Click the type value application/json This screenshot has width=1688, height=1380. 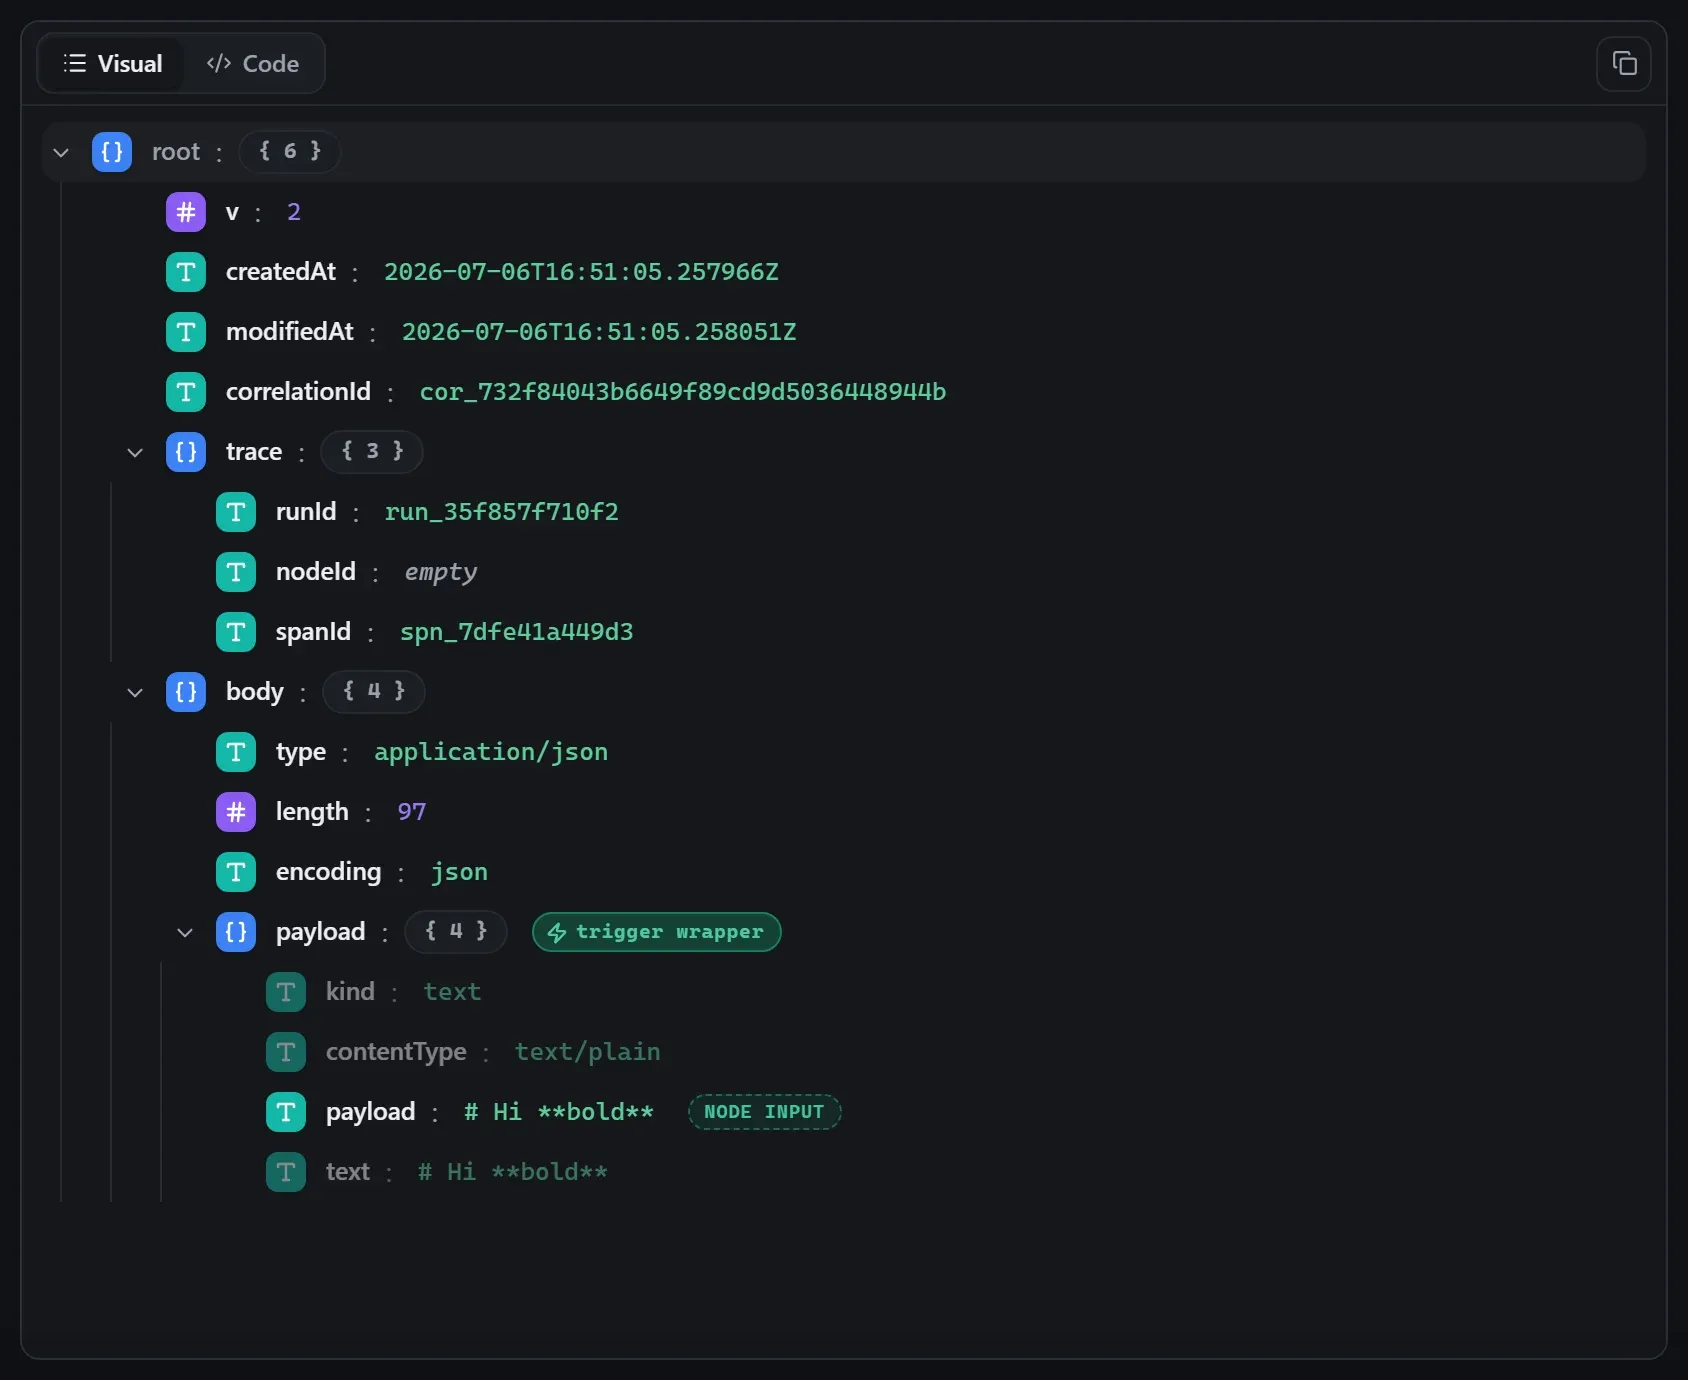(x=491, y=752)
